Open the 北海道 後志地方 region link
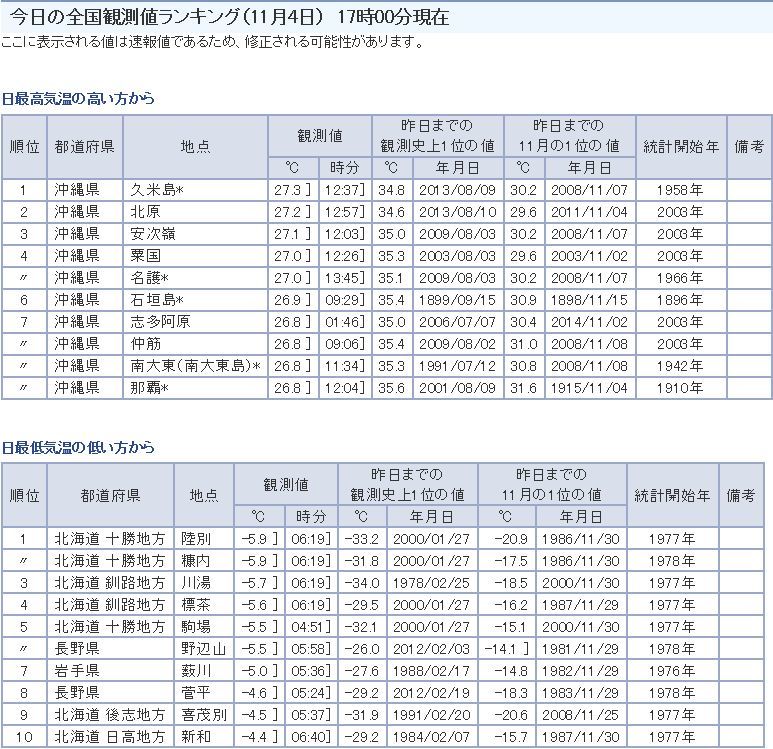This screenshot has width=773, height=749. pyautogui.click(x=109, y=715)
